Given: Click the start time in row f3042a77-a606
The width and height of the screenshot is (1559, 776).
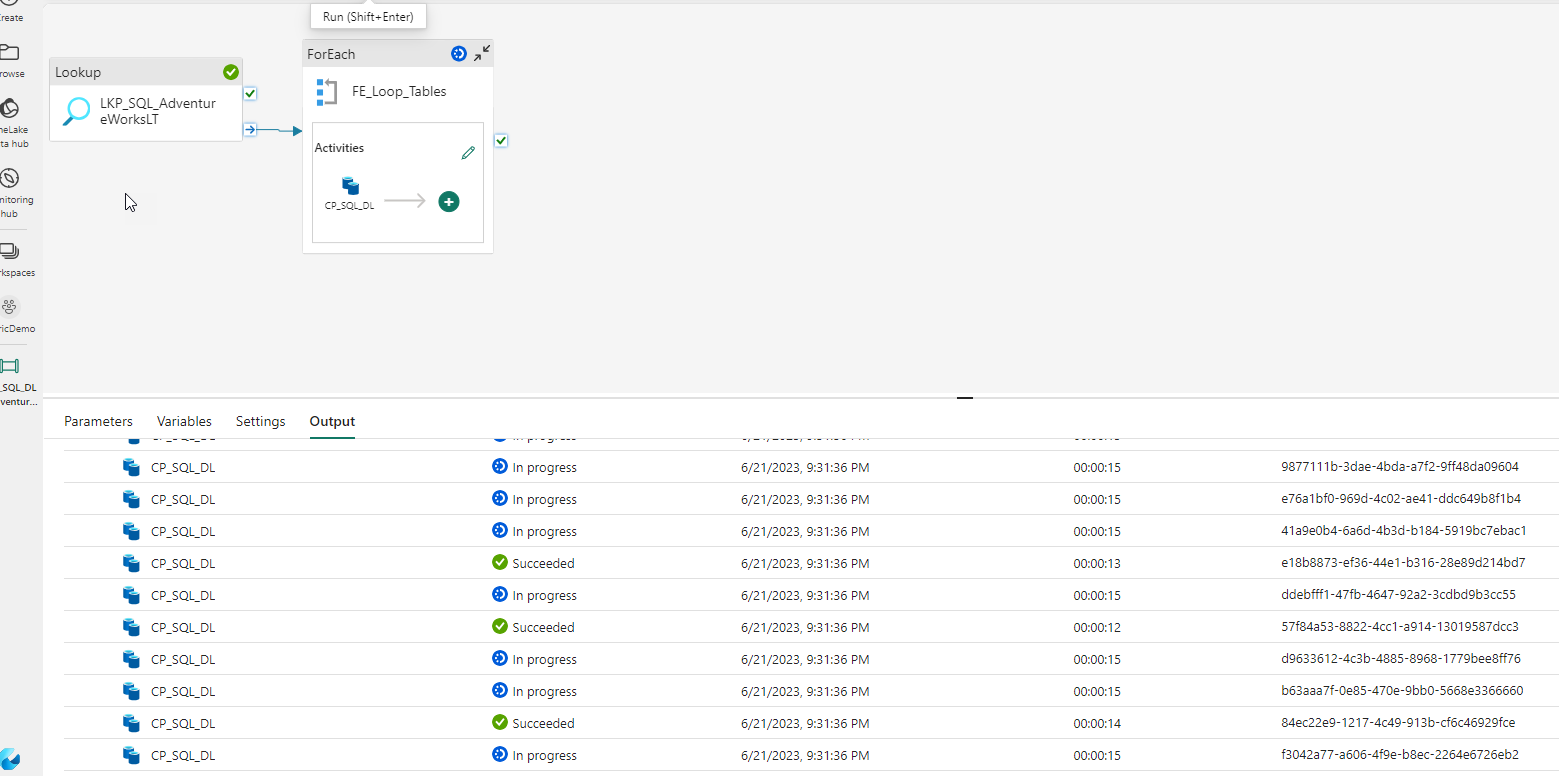Looking at the screenshot, I should click(805, 755).
